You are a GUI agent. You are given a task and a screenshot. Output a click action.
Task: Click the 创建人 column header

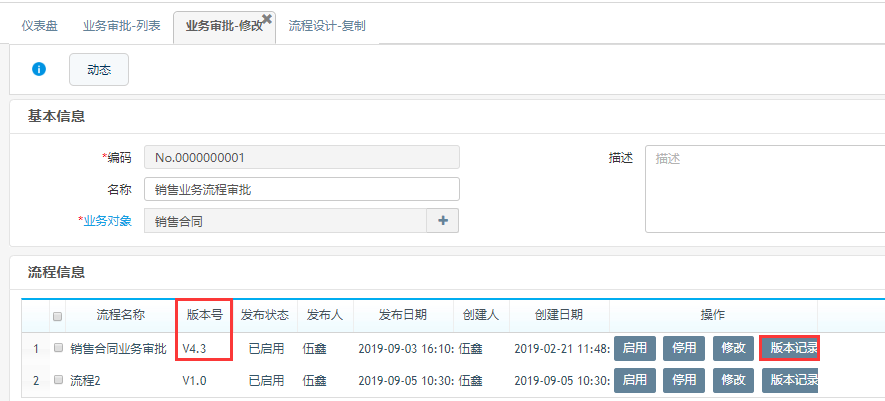point(481,315)
